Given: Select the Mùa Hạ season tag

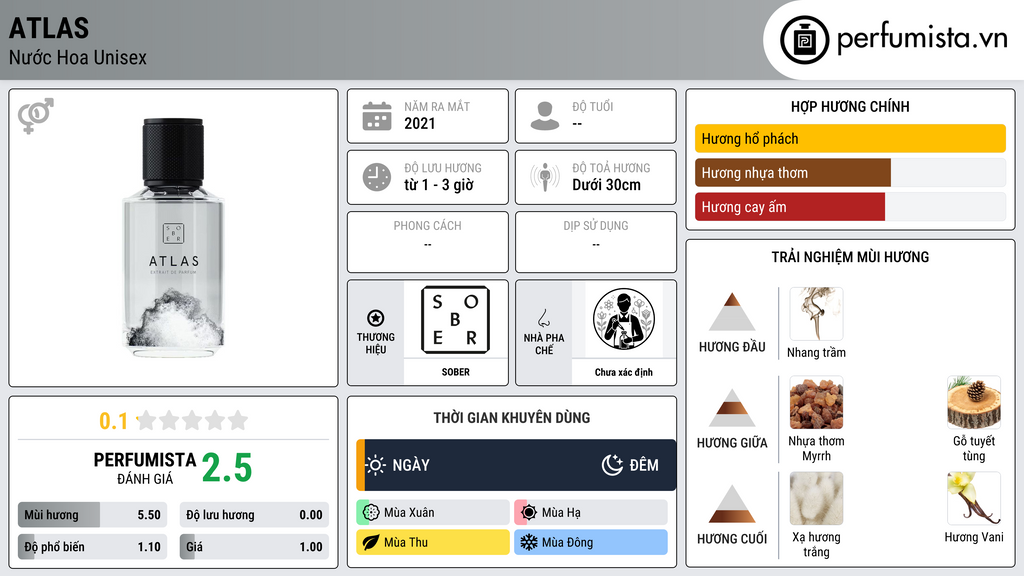Looking at the screenshot, I should (x=591, y=513).
